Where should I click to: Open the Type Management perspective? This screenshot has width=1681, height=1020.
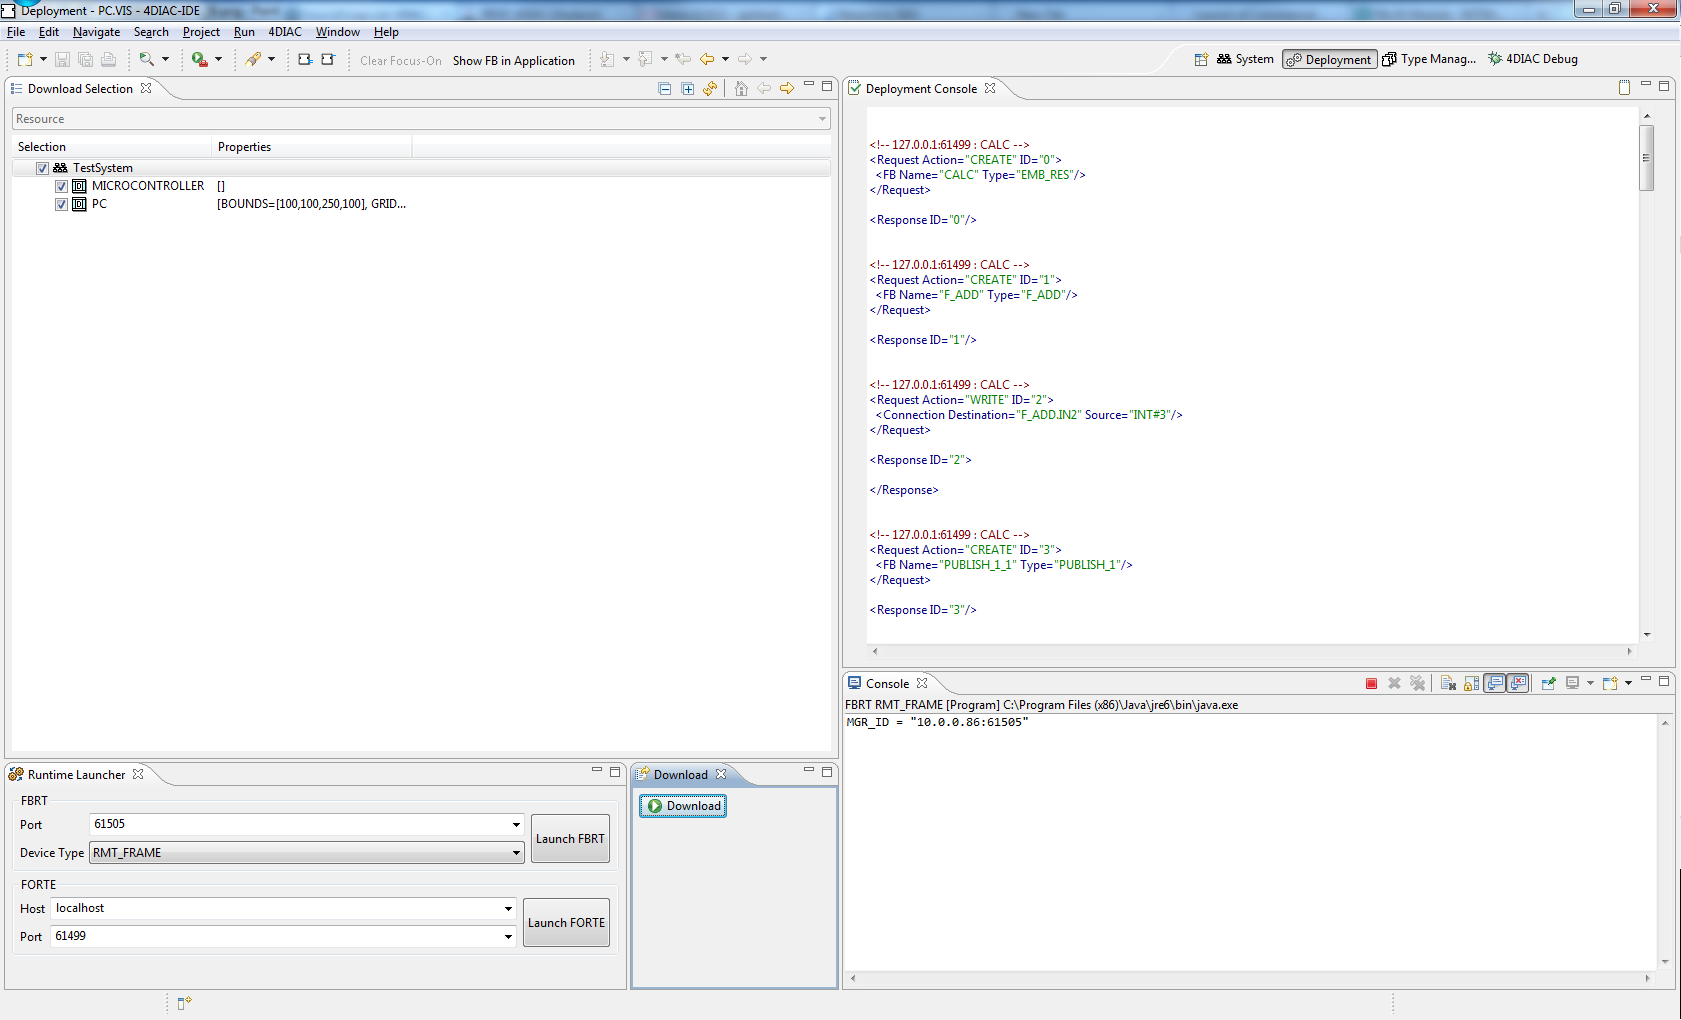pos(1429,59)
